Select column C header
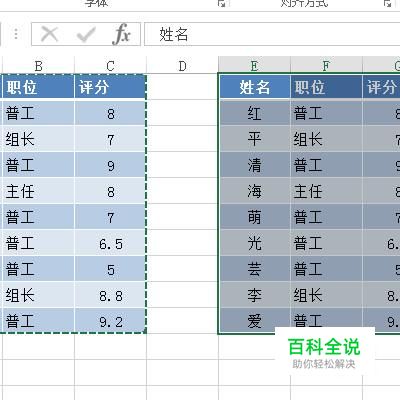The height and width of the screenshot is (400, 400). [x=110, y=66]
